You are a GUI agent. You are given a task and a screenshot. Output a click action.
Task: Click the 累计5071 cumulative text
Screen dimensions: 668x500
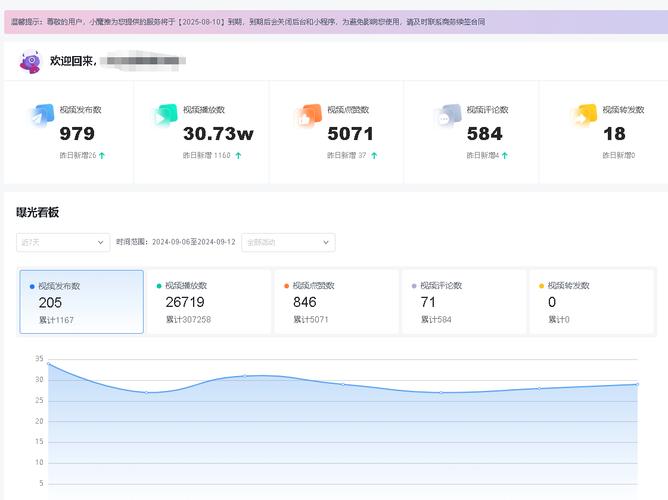pos(311,319)
